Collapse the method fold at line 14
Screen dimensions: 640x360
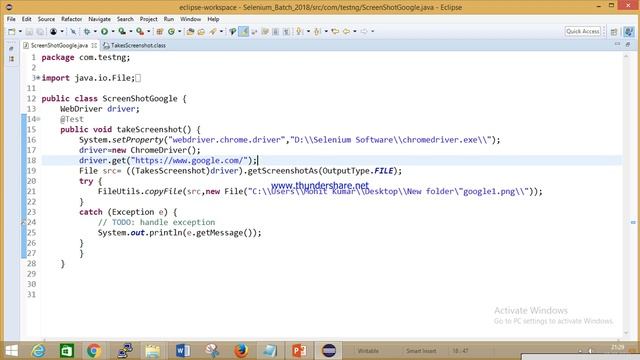point(38,119)
